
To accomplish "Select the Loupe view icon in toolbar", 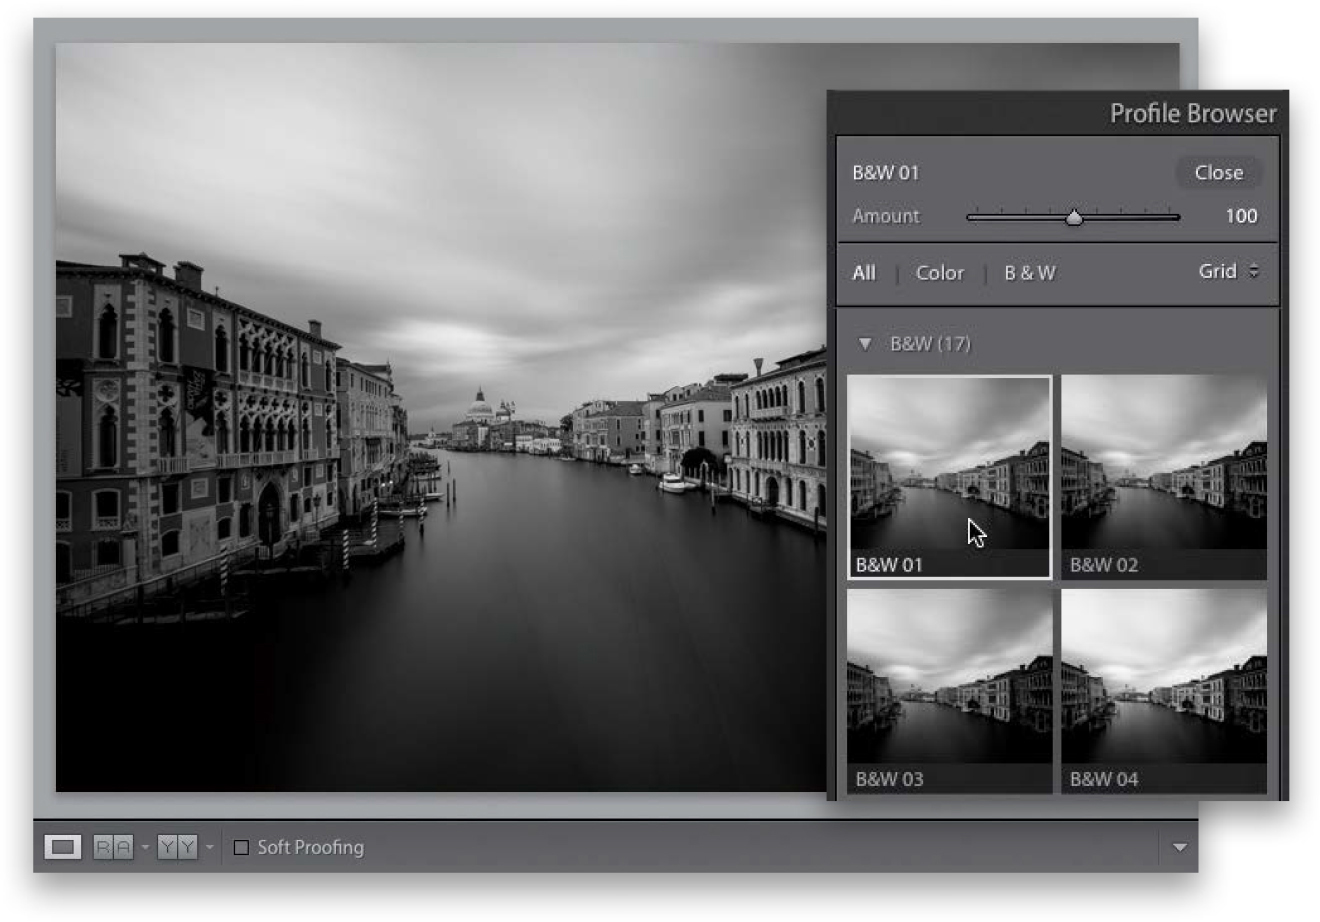I will coord(63,847).
